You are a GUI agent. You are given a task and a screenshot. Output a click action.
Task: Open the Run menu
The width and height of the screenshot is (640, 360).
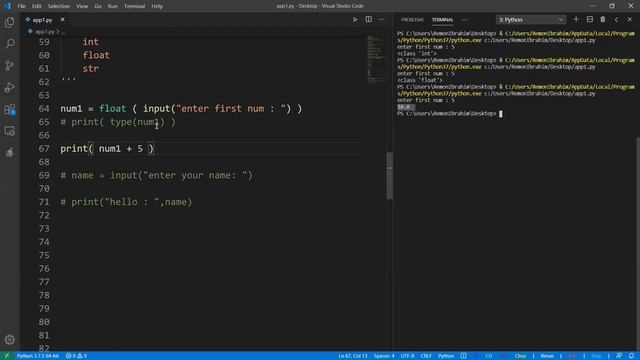[113, 6]
